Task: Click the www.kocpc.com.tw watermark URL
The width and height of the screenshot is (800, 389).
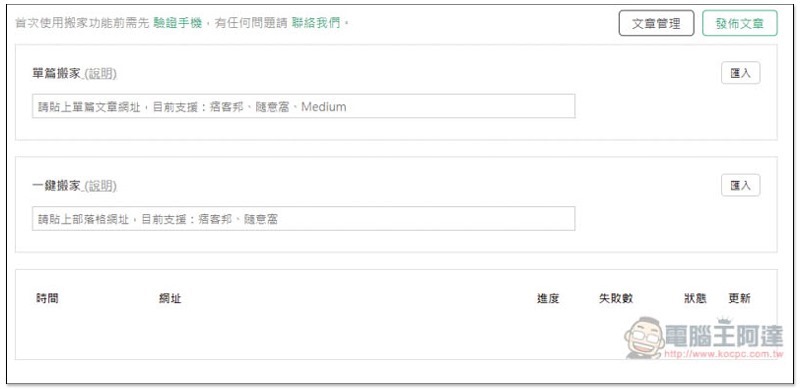Action: 725,354
